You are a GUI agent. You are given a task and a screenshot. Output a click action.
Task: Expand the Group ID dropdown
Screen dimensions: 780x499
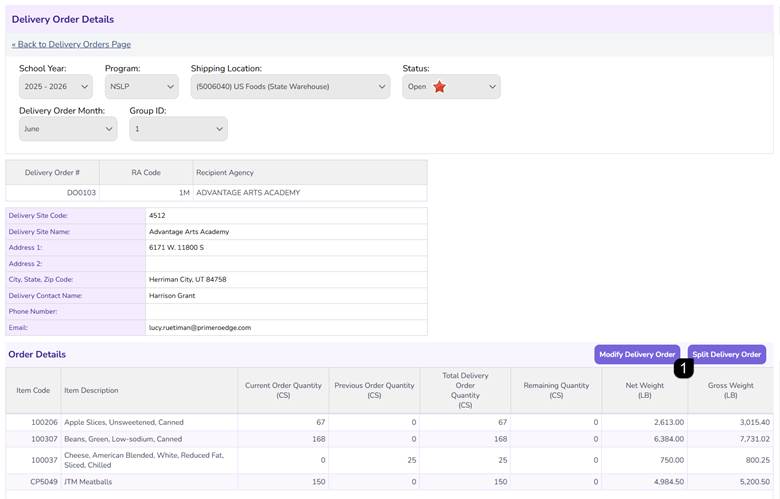coord(179,129)
